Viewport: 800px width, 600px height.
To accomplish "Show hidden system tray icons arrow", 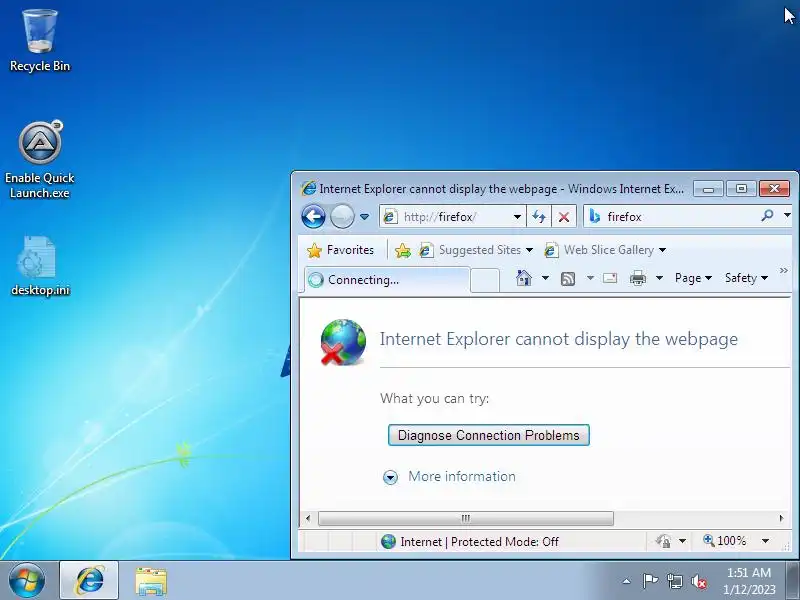I will [627, 581].
